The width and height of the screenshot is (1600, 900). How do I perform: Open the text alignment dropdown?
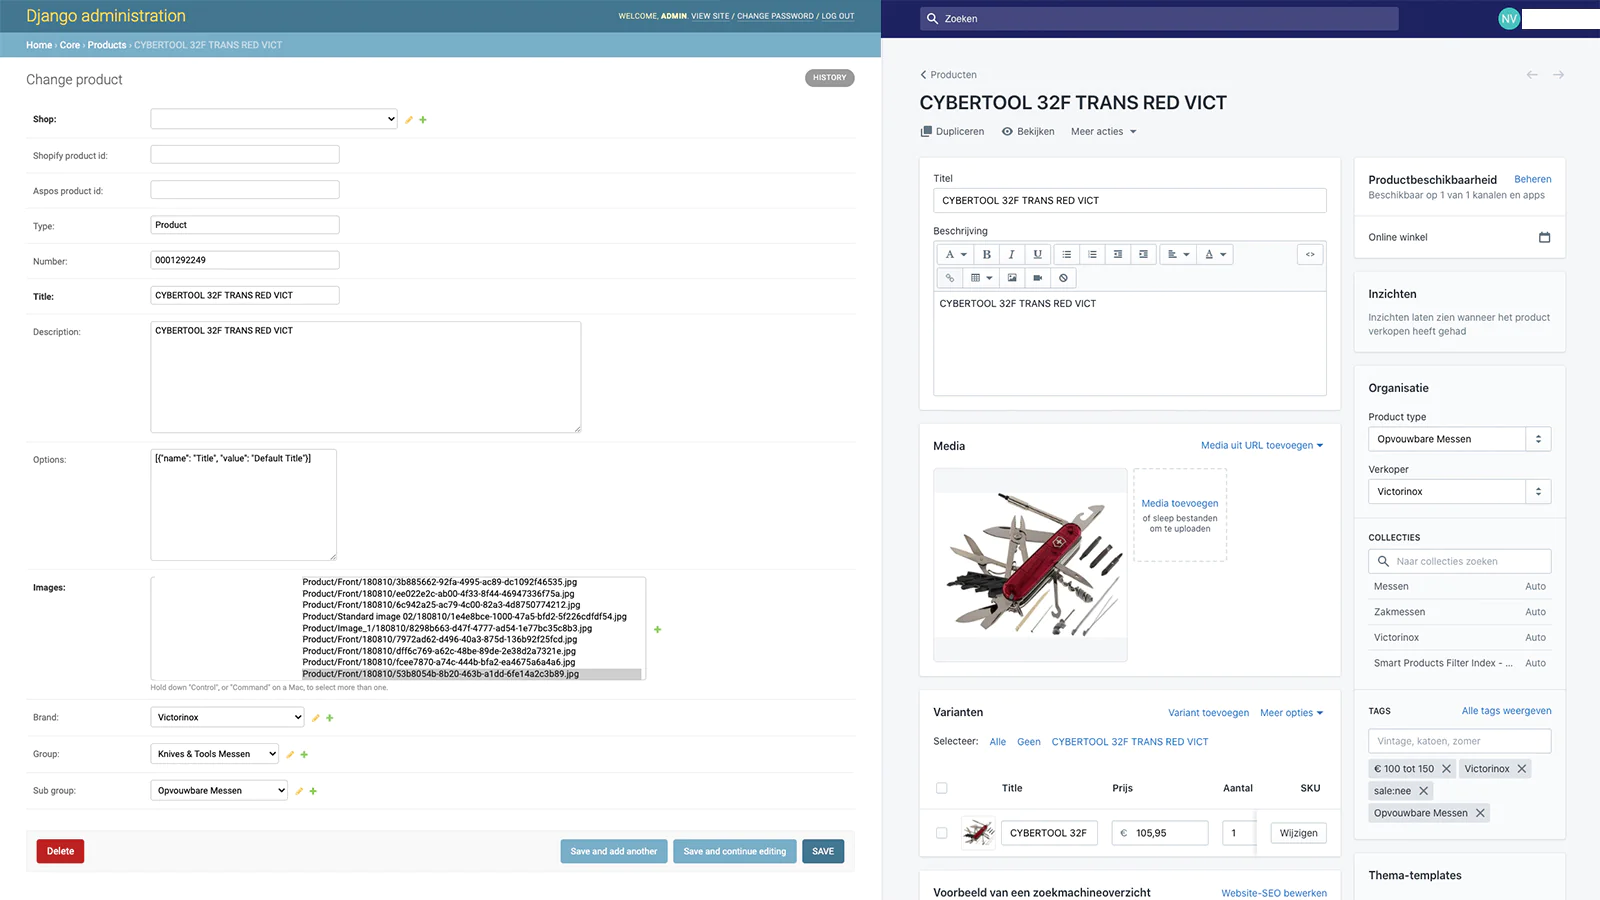click(x=1178, y=254)
